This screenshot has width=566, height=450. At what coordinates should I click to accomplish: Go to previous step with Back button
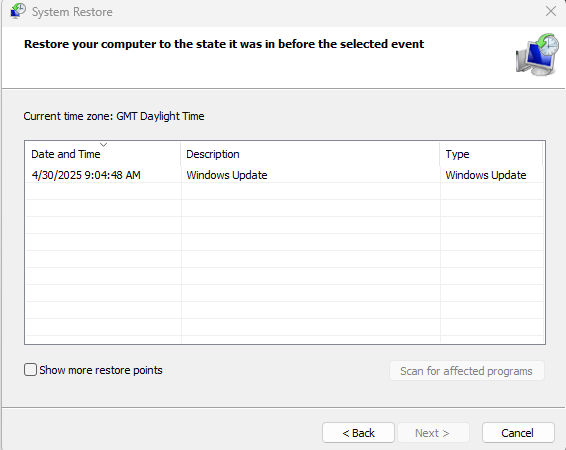pyautogui.click(x=358, y=433)
